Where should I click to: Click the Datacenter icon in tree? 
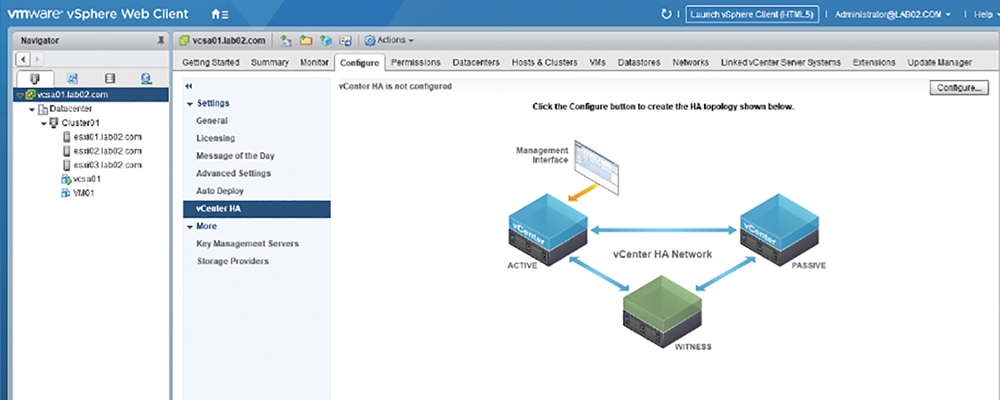coord(43,109)
